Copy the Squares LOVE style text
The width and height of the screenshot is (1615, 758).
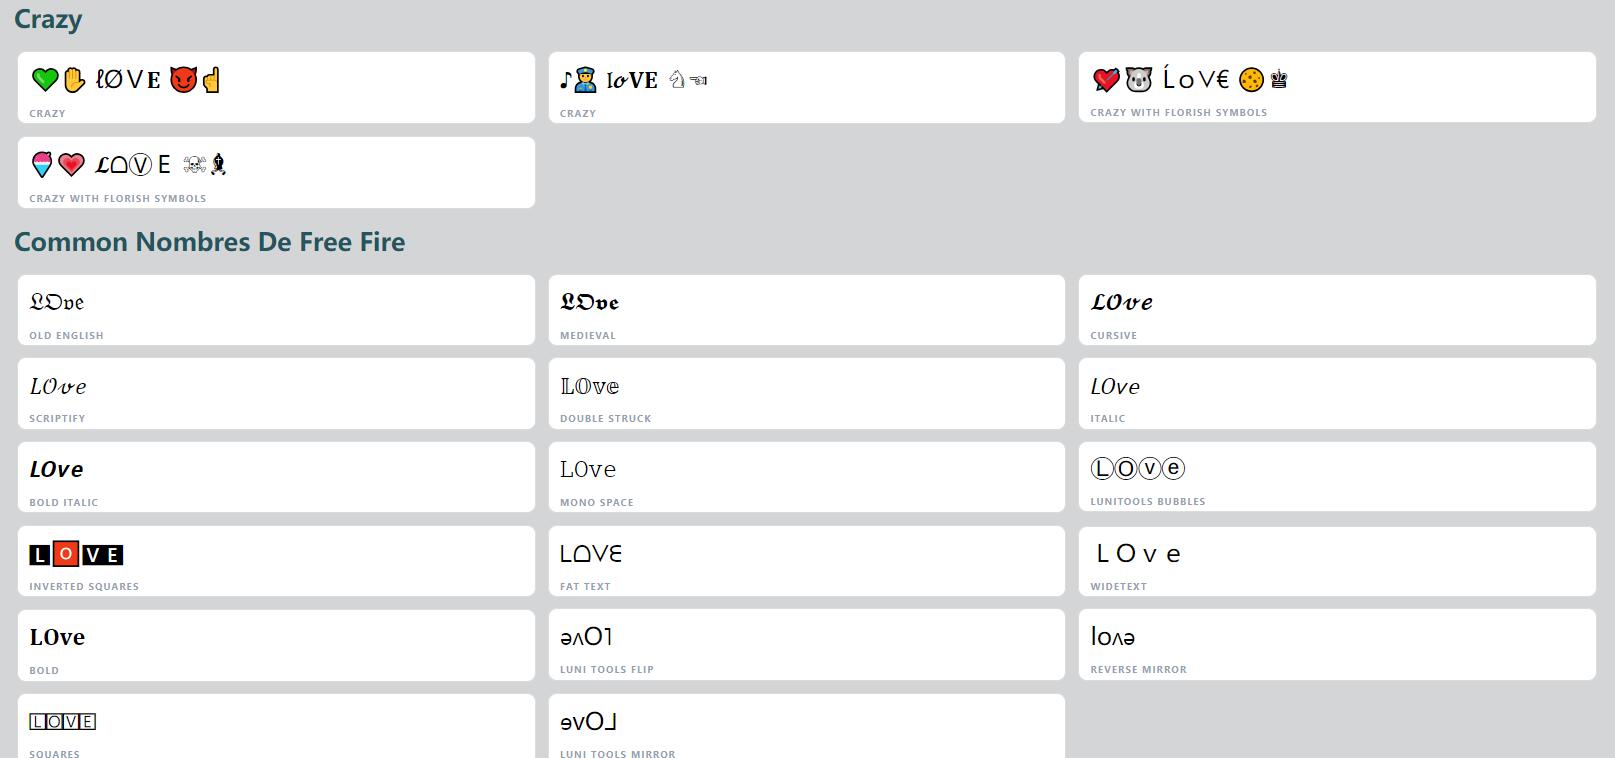276,727
